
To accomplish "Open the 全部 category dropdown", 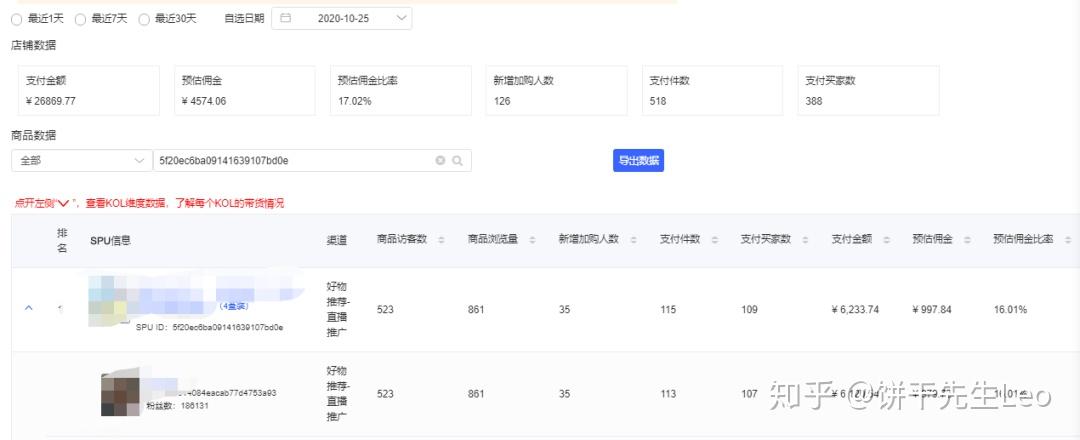I will pos(82,160).
